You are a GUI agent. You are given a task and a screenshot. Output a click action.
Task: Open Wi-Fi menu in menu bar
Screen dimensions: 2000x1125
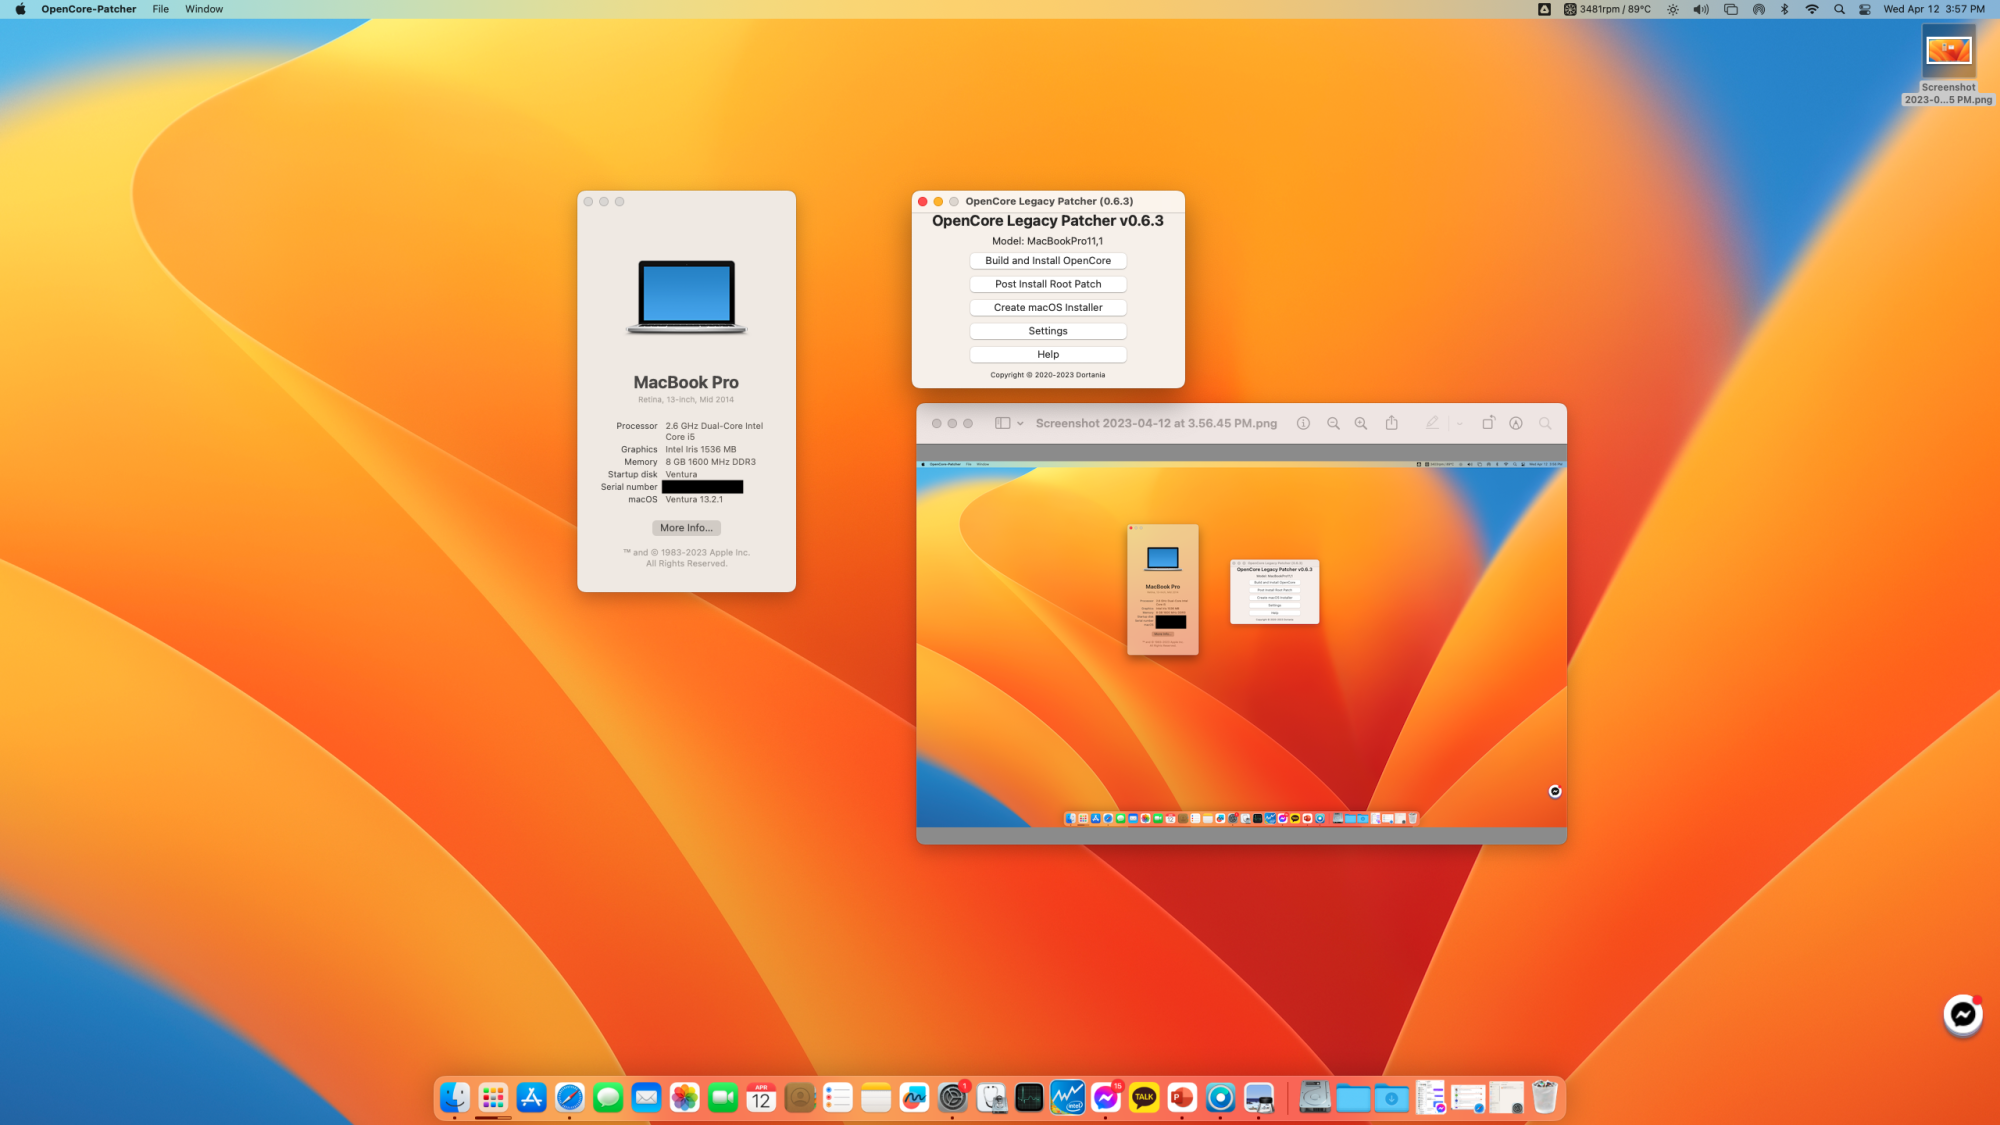pos(1812,9)
